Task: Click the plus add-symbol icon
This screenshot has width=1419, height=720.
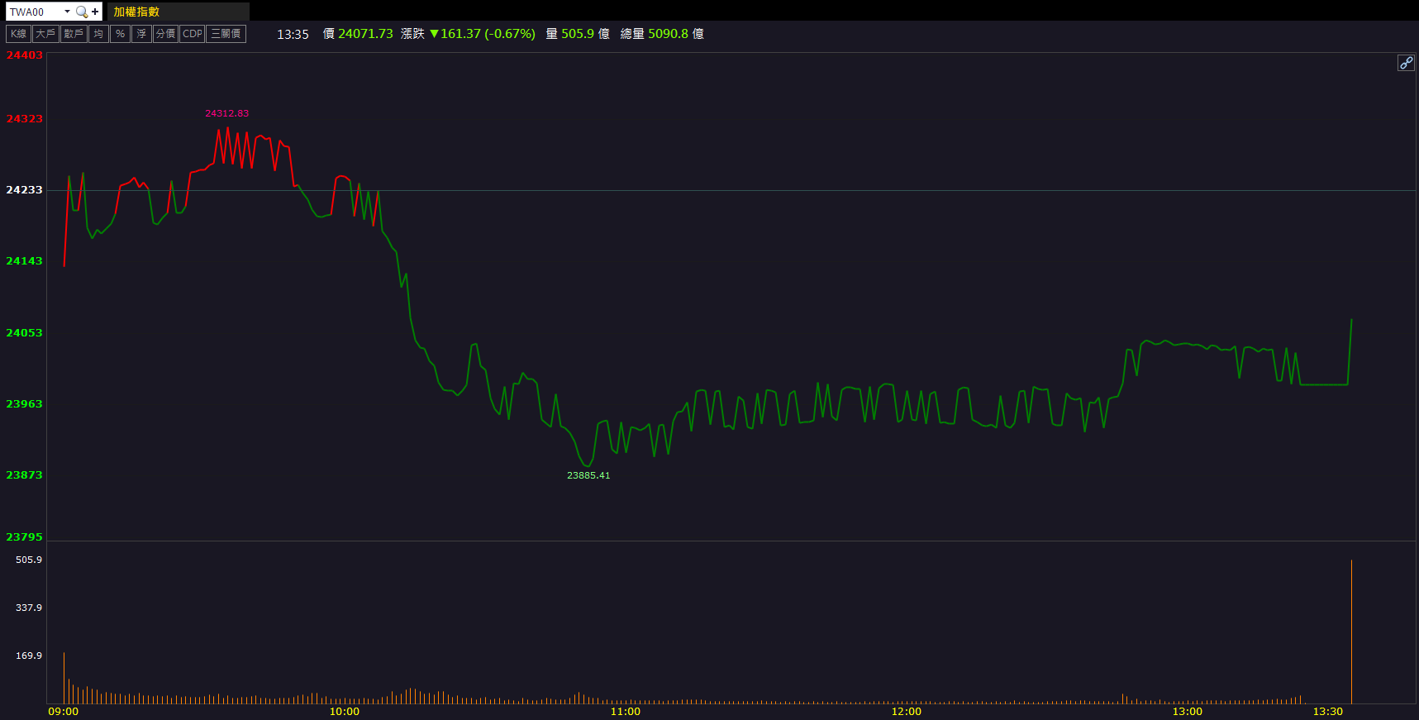Action: tap(95, 12)
